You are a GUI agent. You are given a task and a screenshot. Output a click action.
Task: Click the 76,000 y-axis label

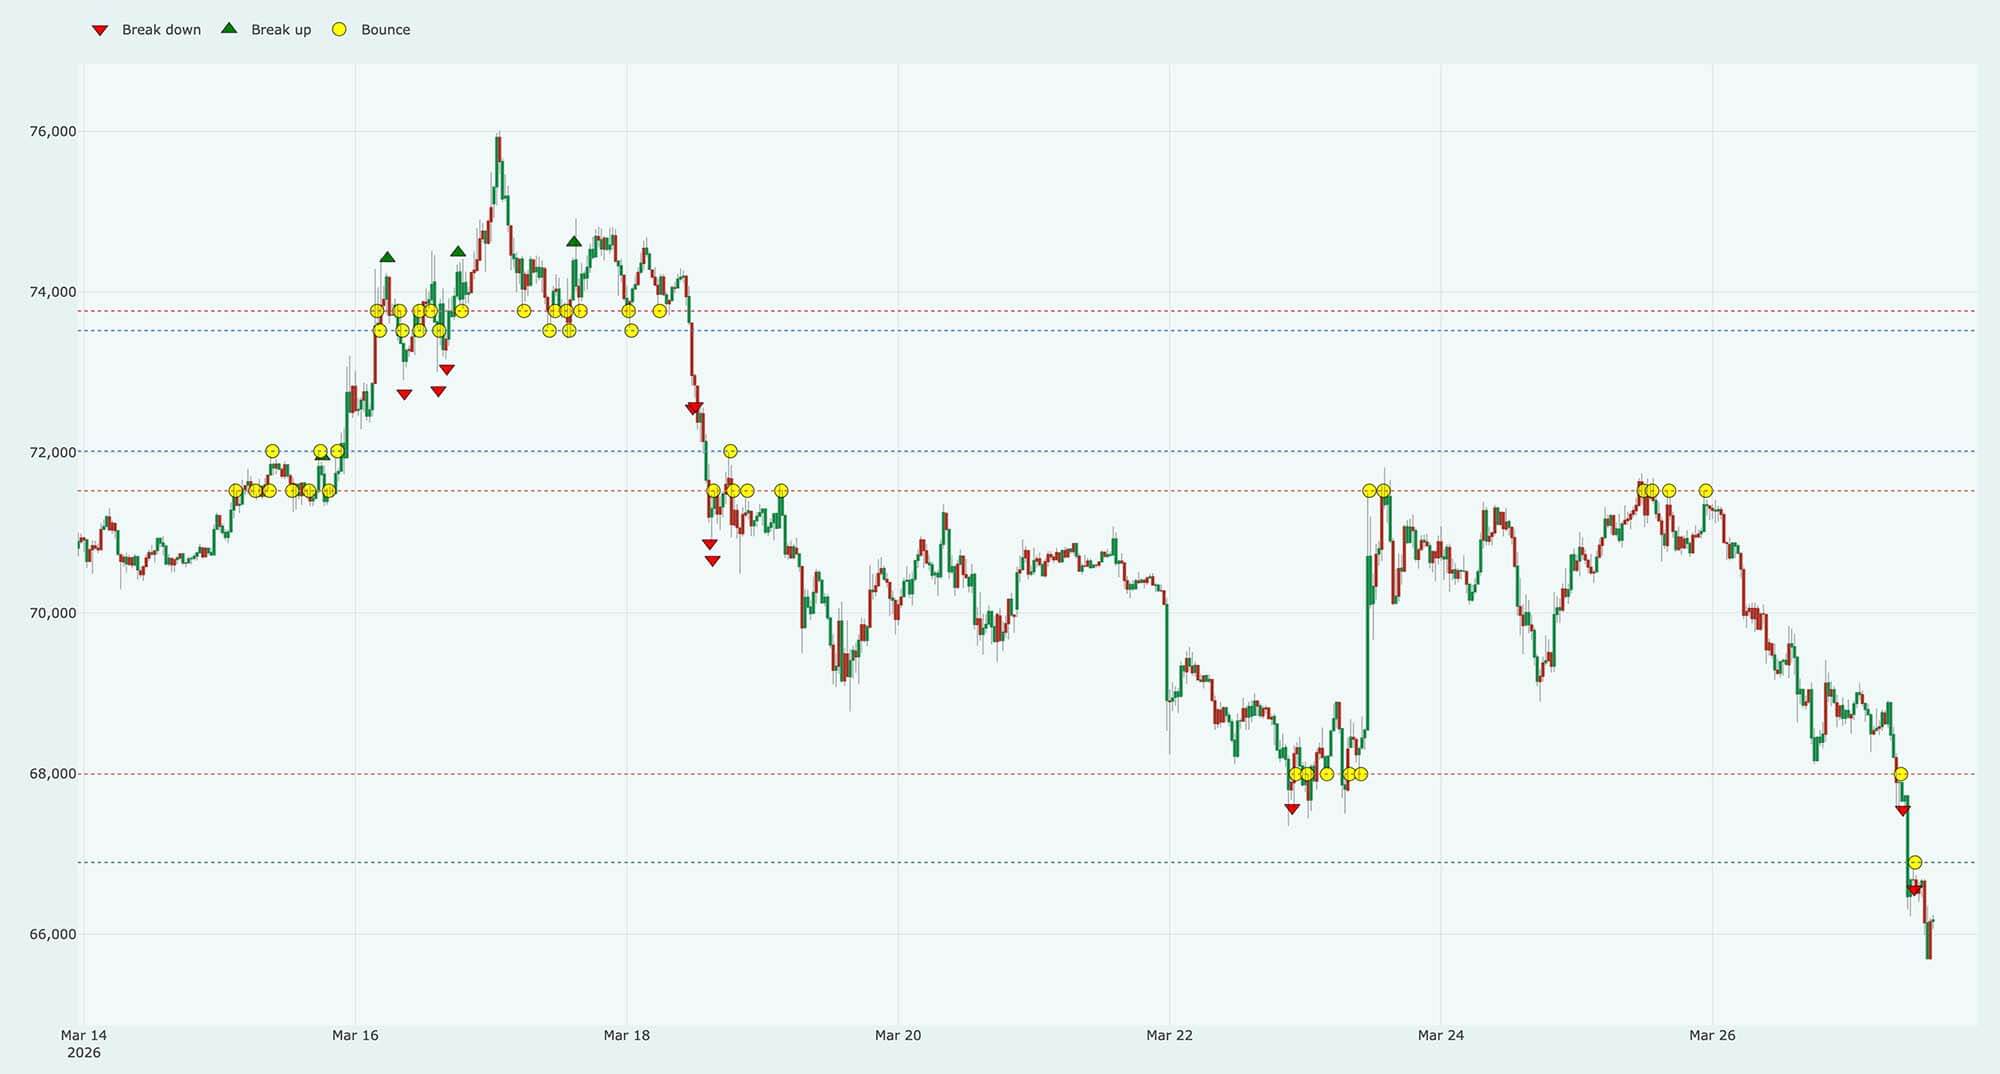[x=53, y=132]
